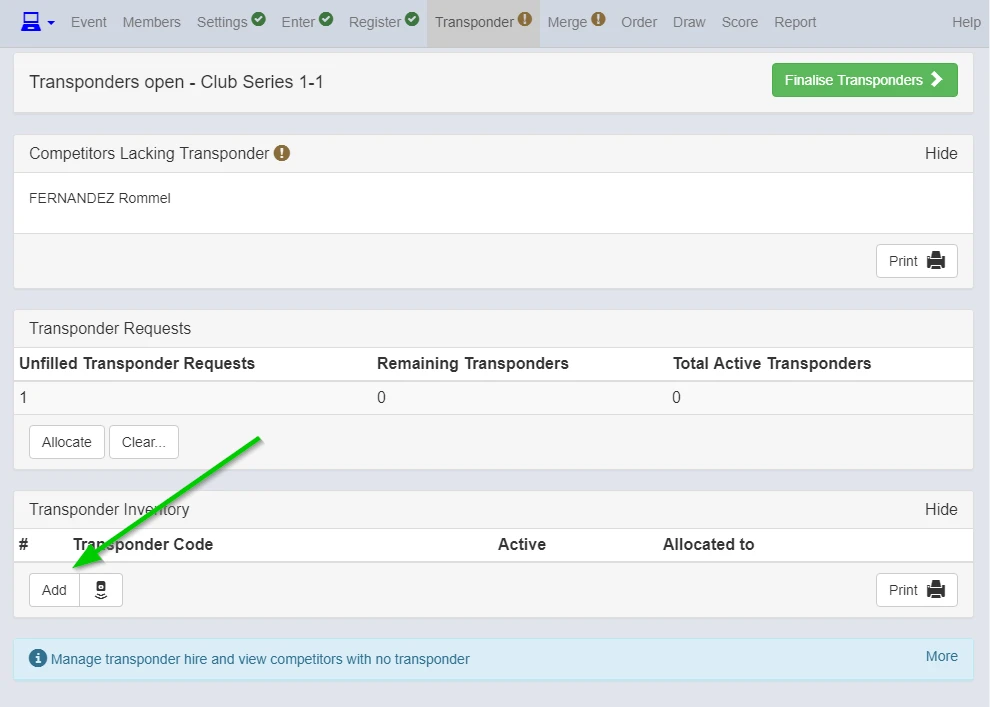Expand the More help text link

pyautogui.click(x=941, y=656)
